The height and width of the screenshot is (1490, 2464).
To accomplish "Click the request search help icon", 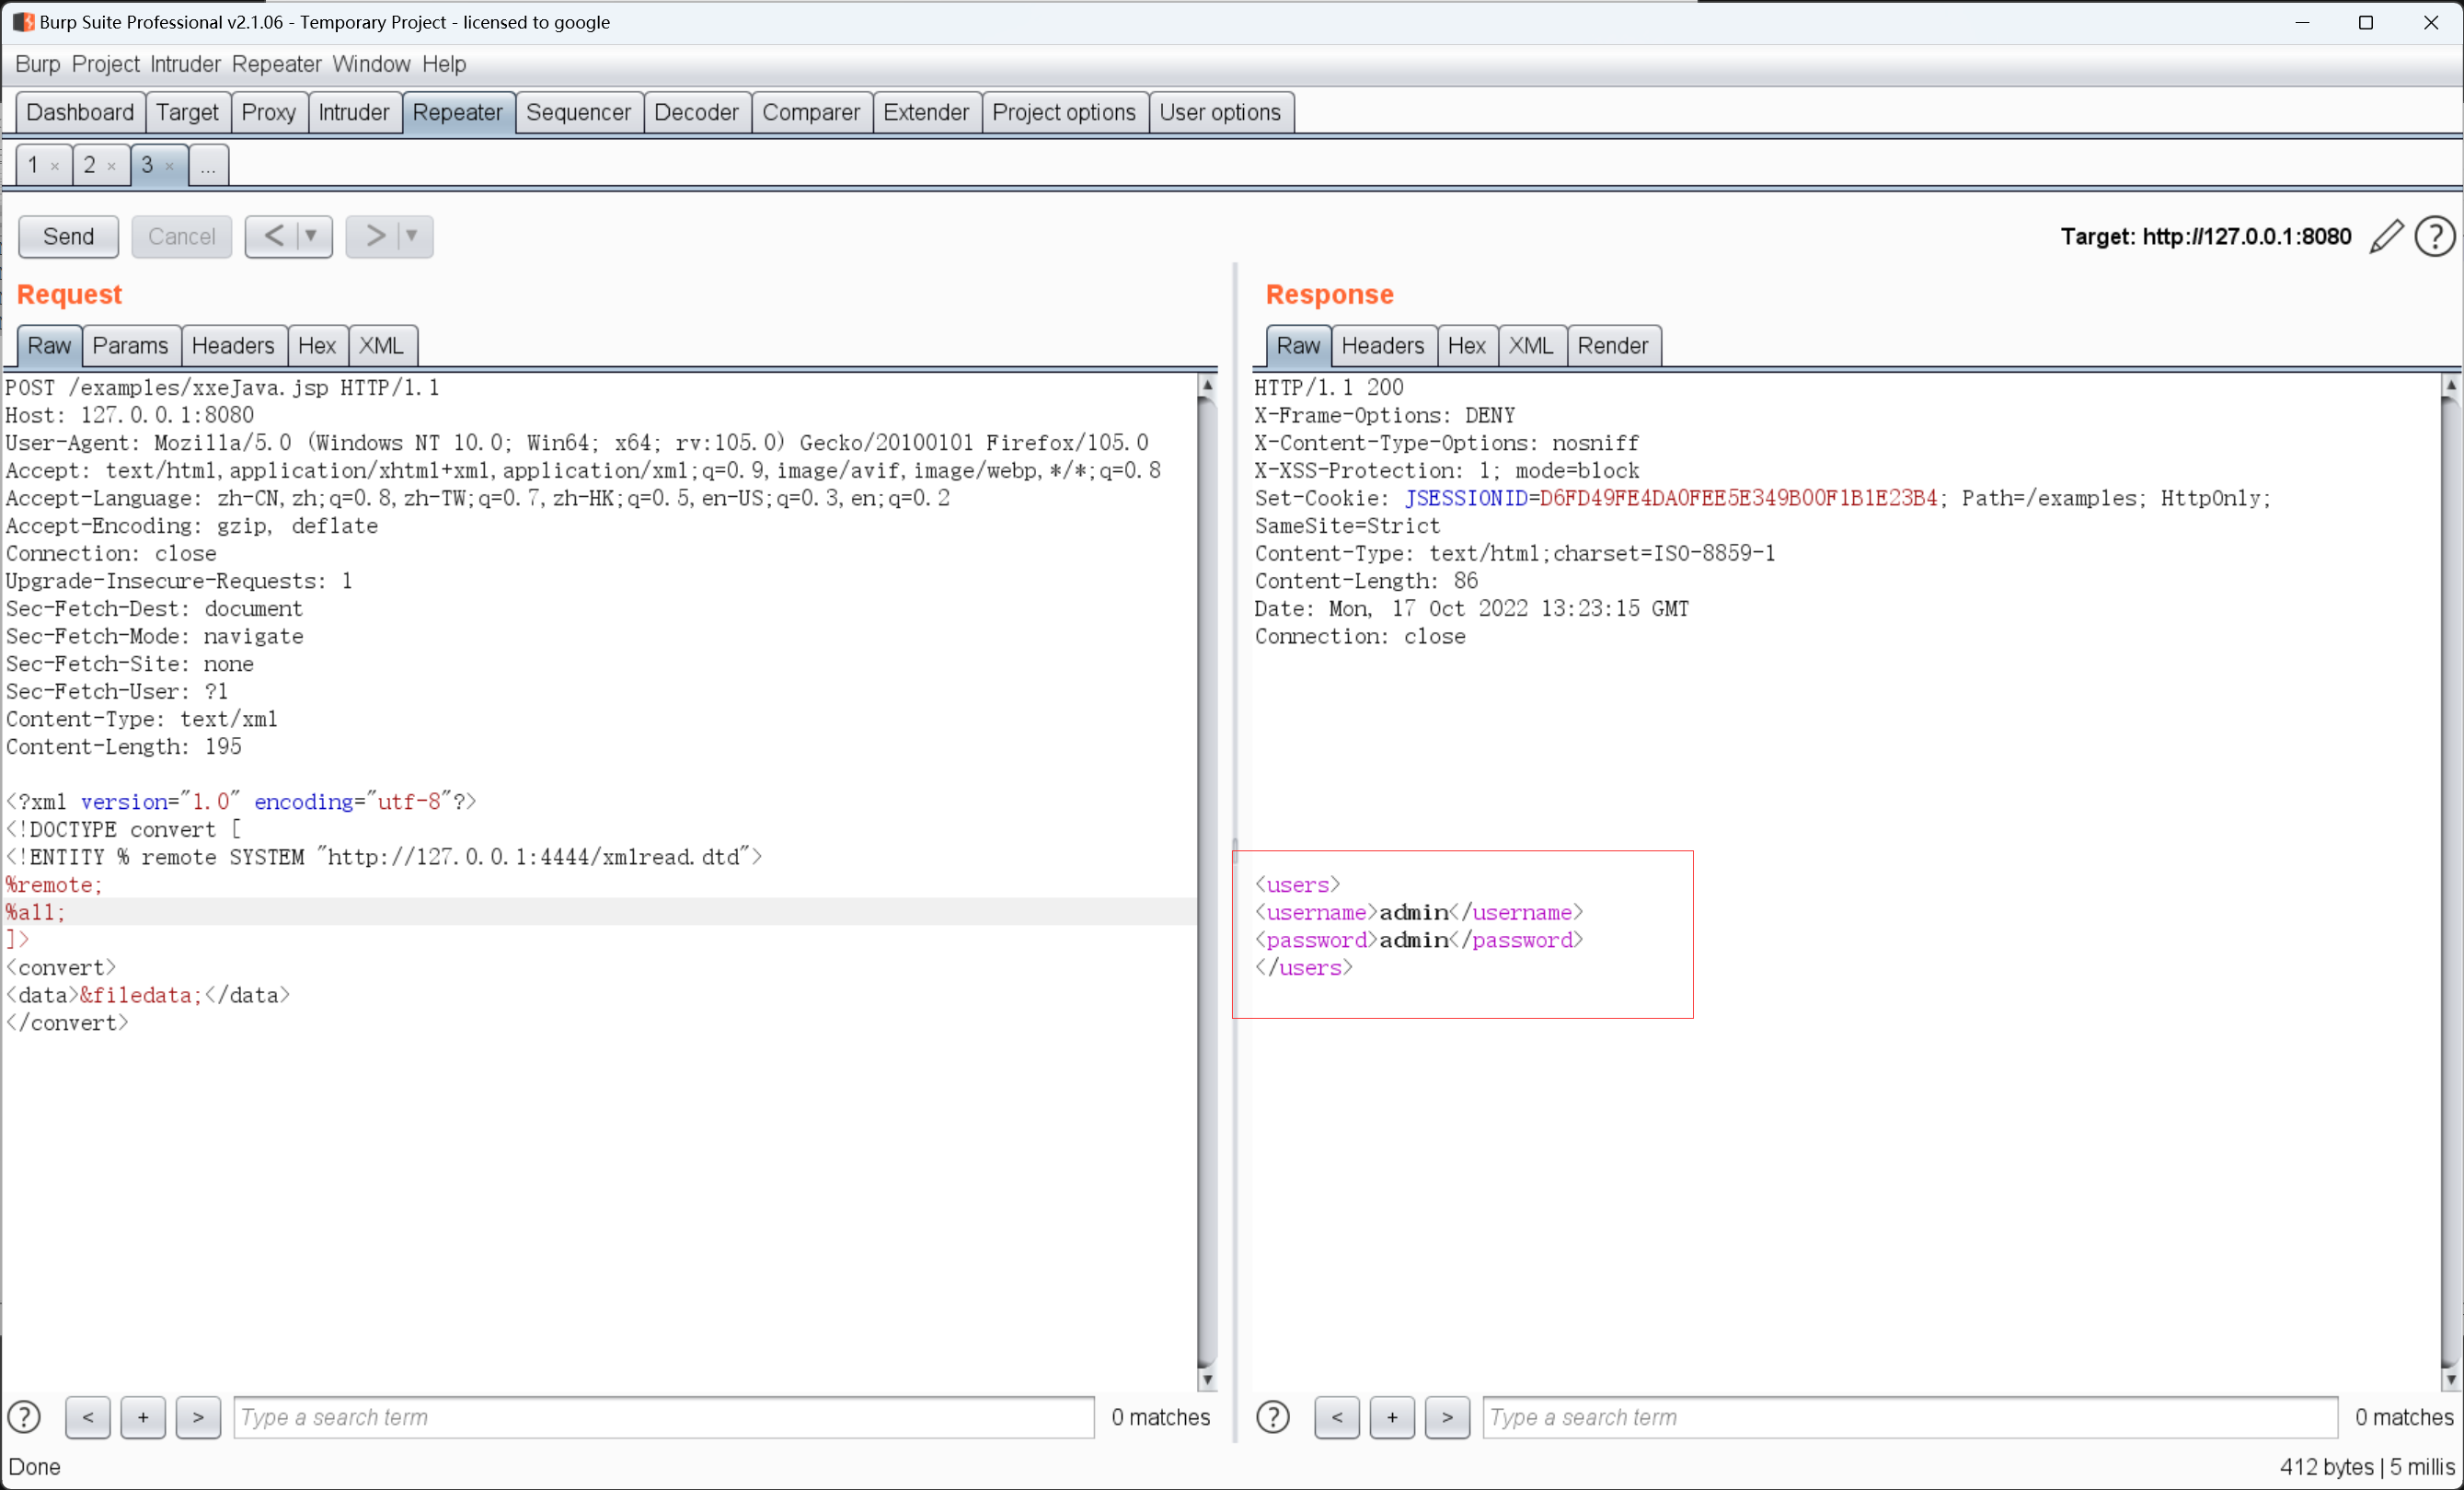I will tap(24, 1417).
